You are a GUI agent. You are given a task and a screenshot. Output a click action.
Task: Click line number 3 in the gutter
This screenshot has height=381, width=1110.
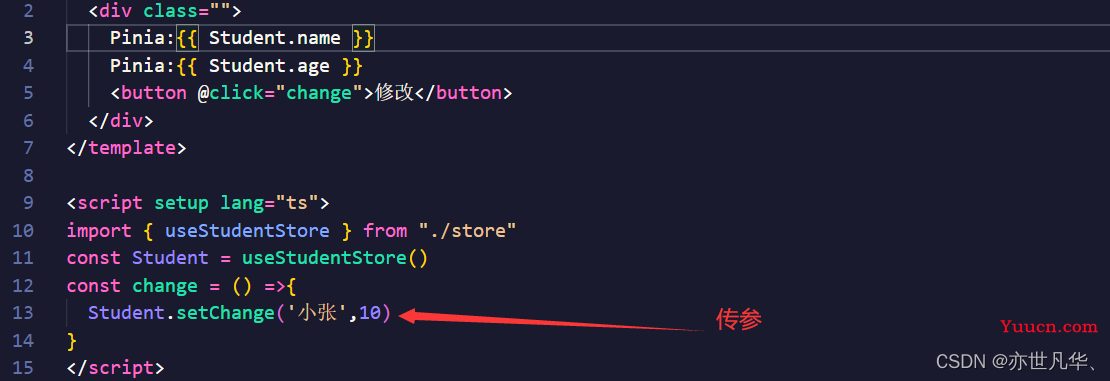click(28, 38)
